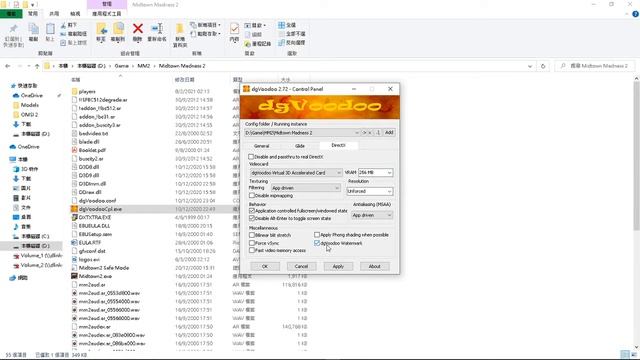Click the Invert selection icon in ribbon

281,42
